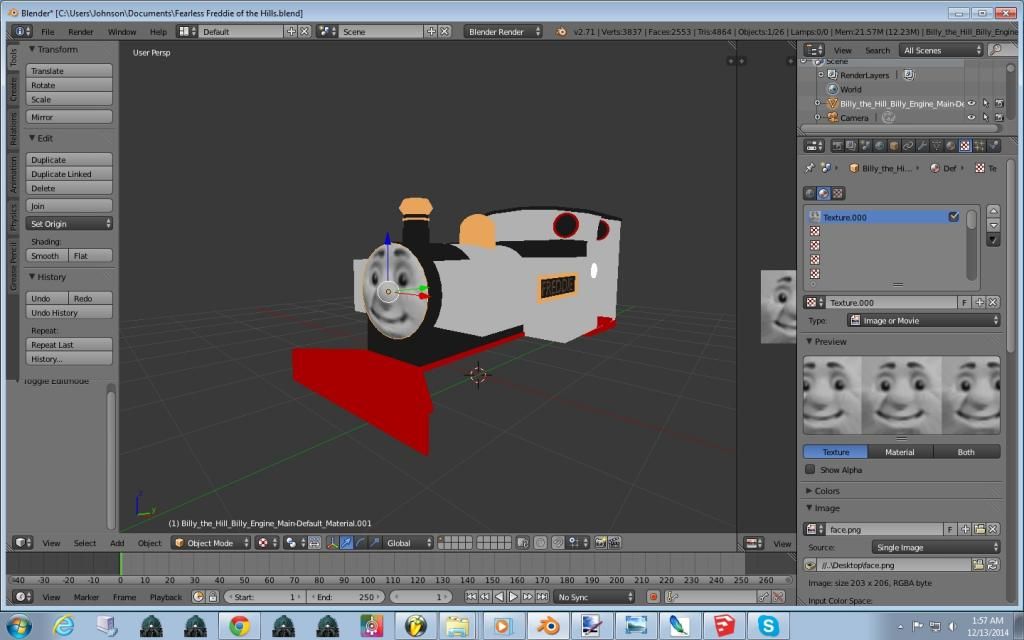Open image file browser next to face.png

click(979, 529)
